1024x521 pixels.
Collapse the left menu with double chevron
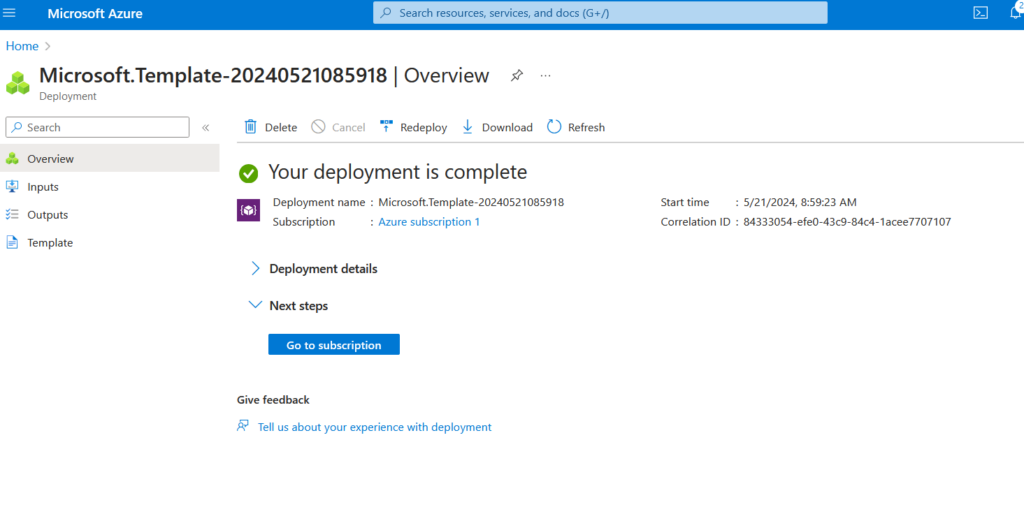(x=205, y=127)
